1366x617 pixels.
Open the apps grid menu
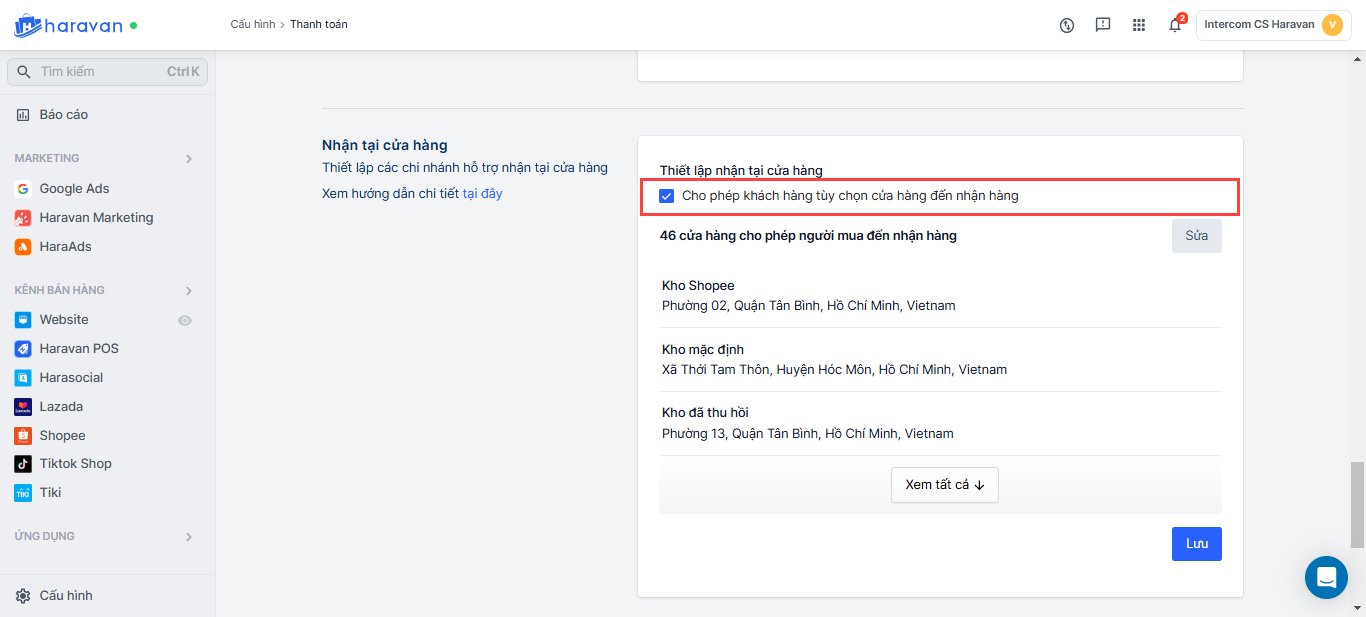pos(1139,25)
